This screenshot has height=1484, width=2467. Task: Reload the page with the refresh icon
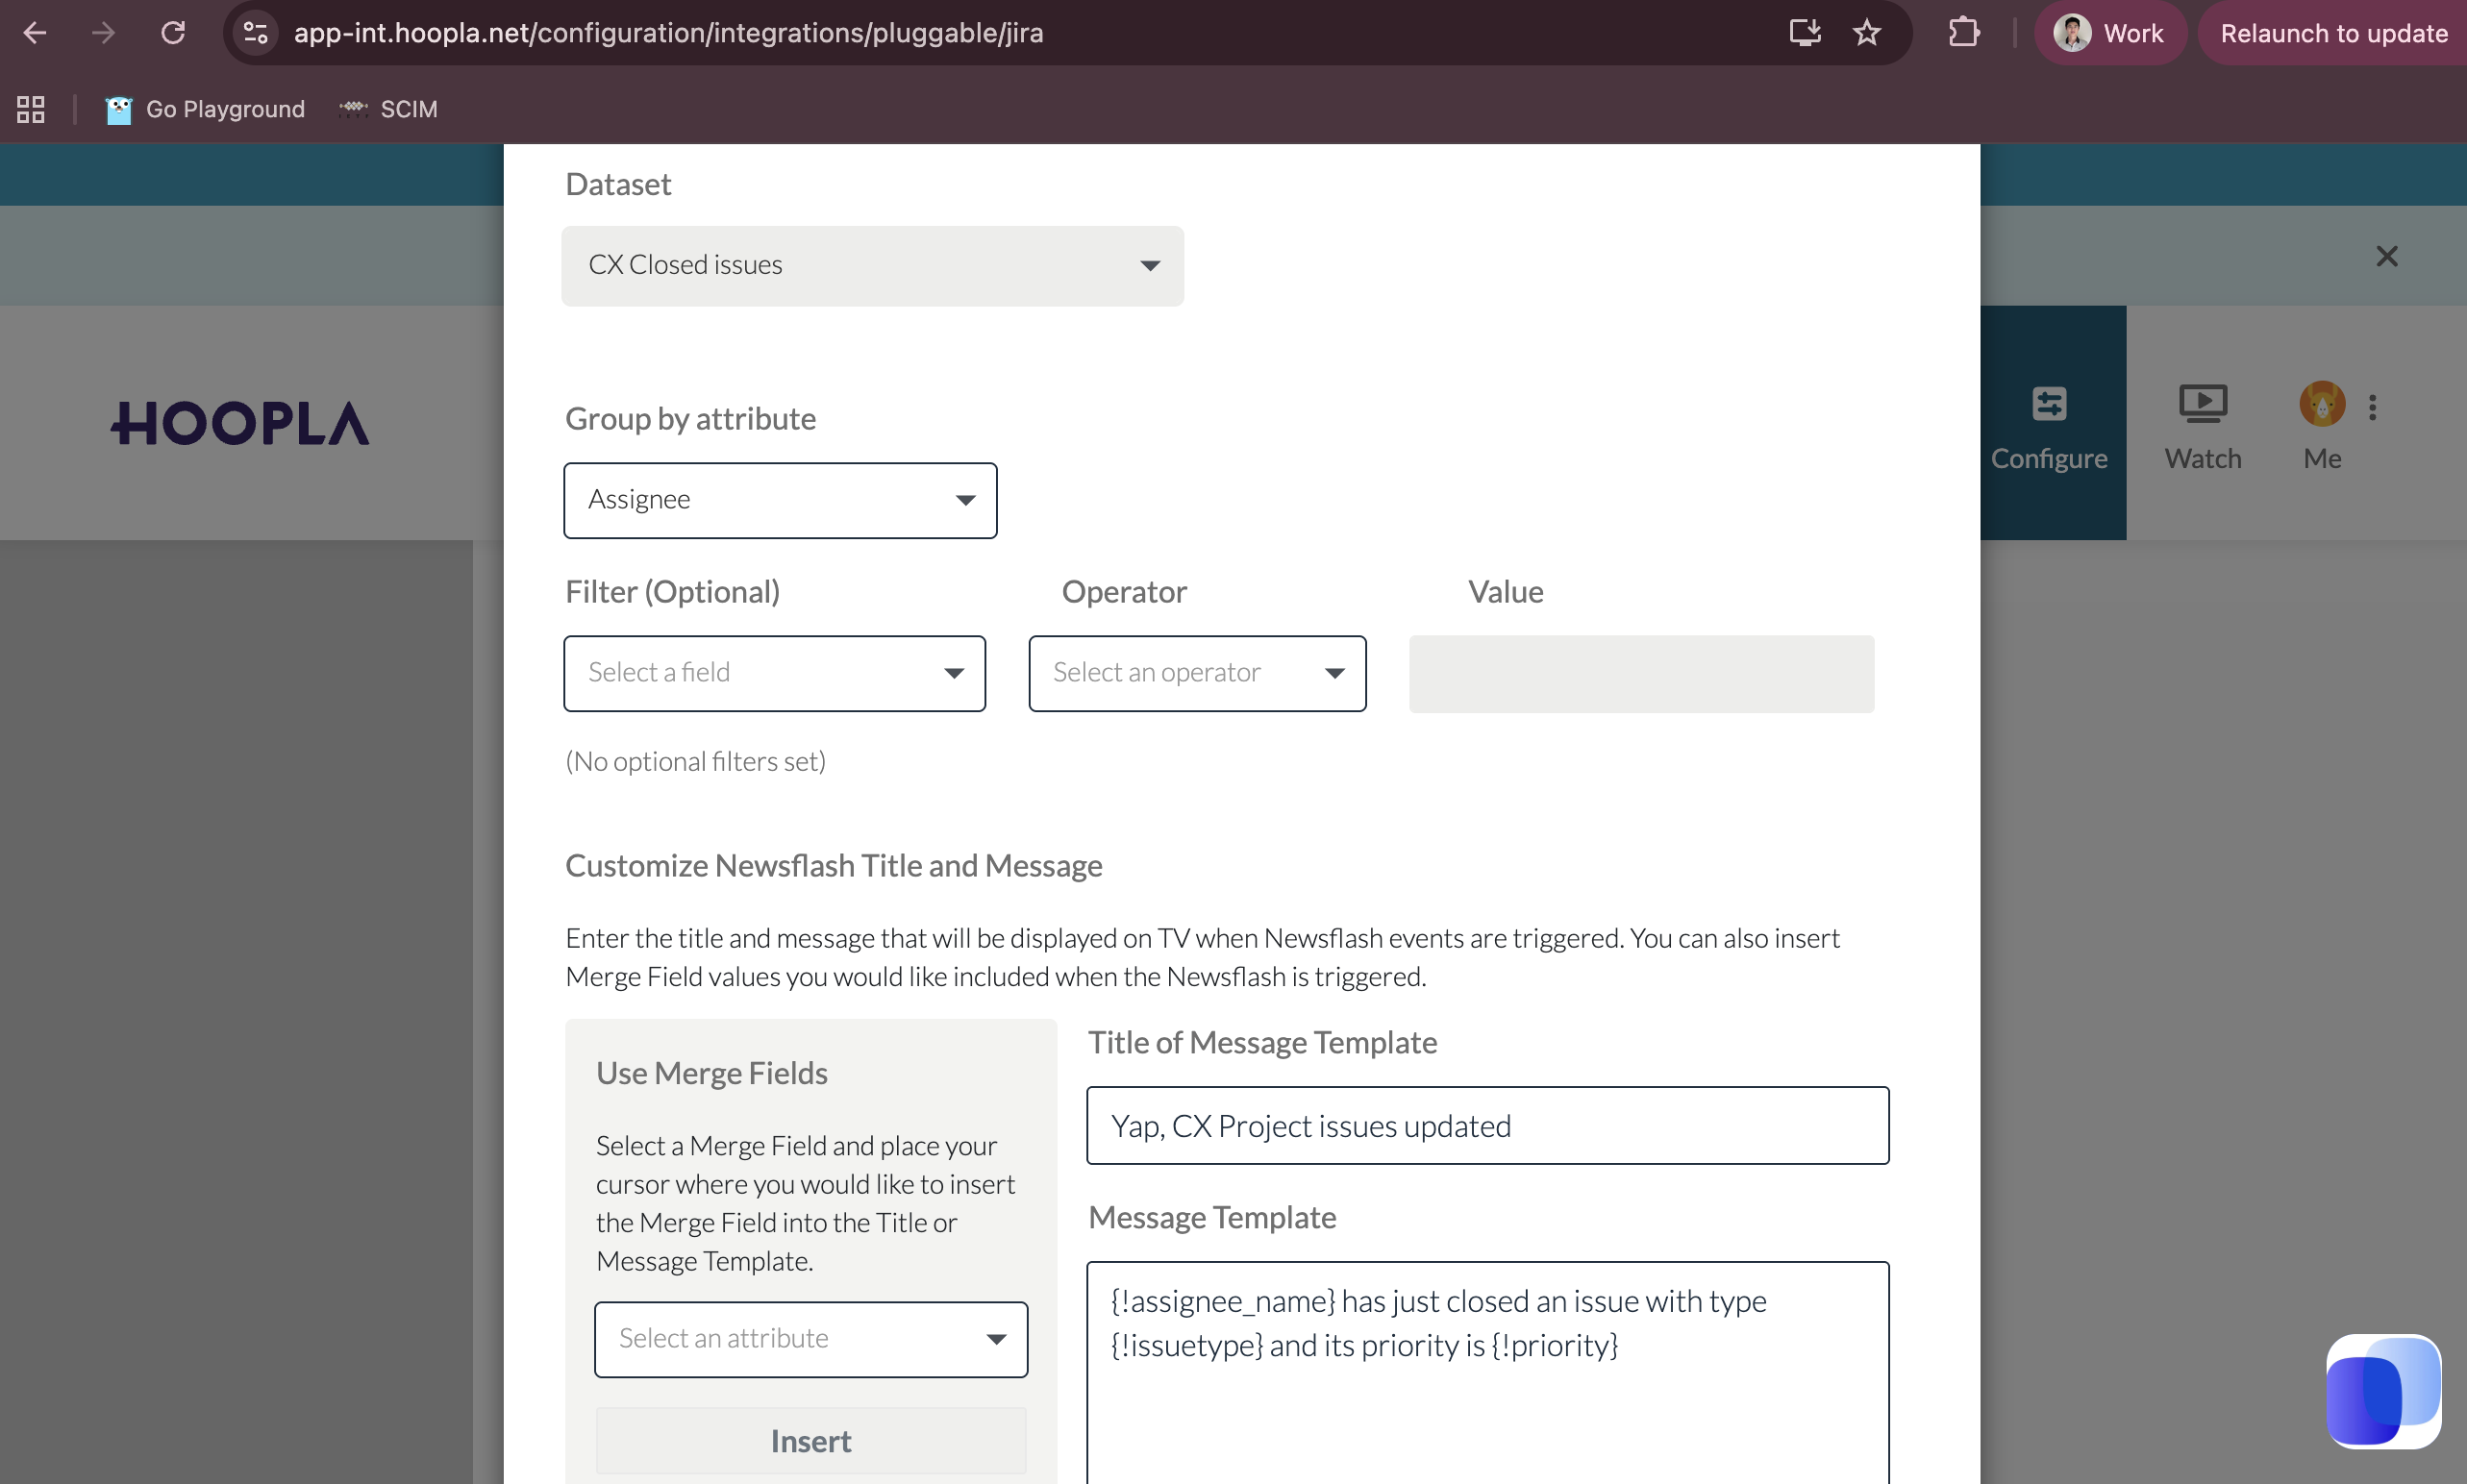(173, 33)
